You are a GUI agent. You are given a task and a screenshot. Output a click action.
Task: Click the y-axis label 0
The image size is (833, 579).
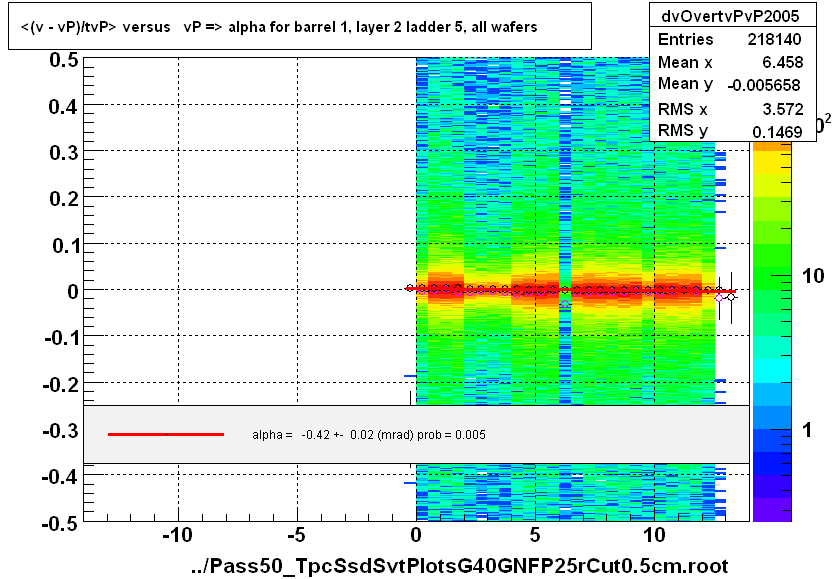click(73, 292)
